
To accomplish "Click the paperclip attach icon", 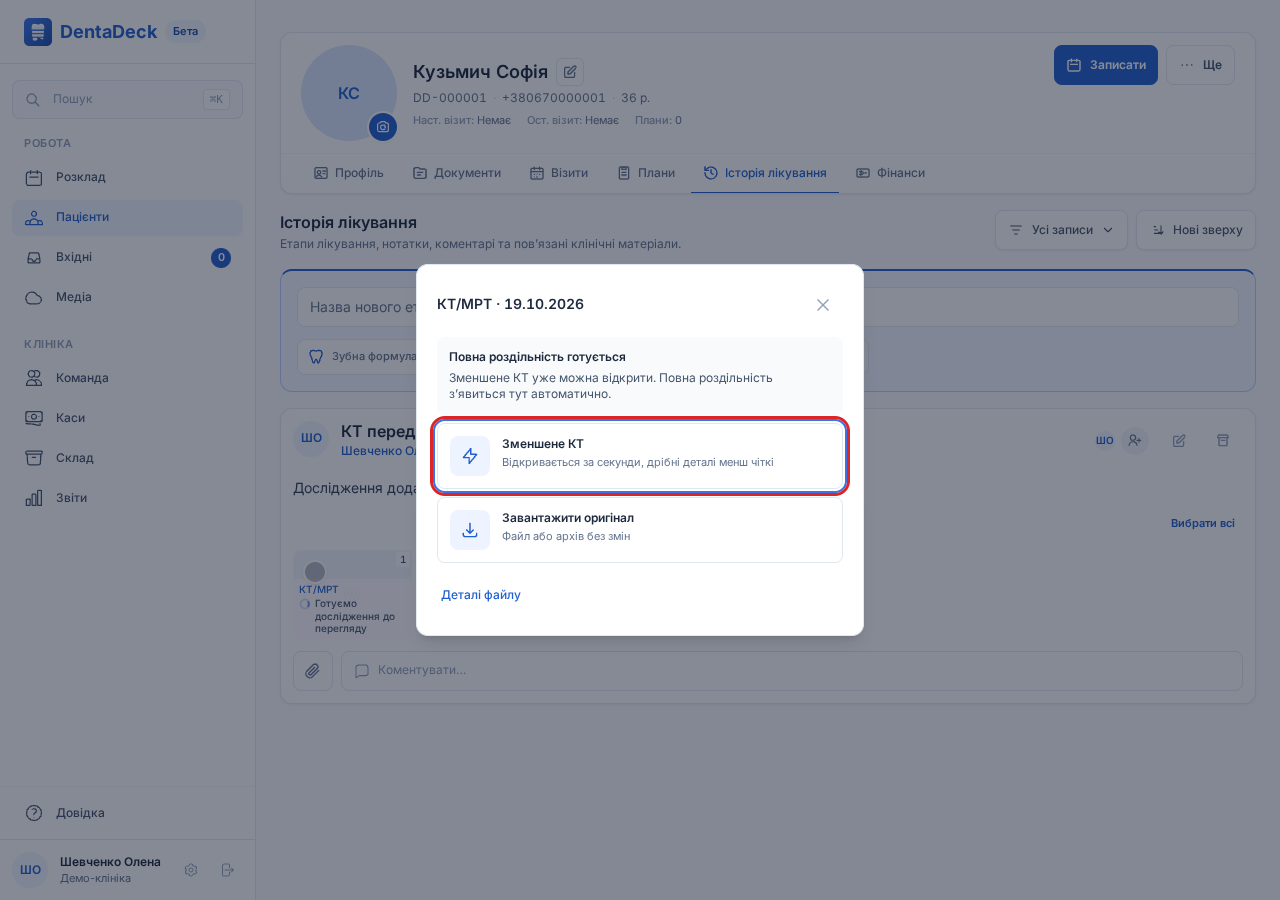I will point(313,671).
